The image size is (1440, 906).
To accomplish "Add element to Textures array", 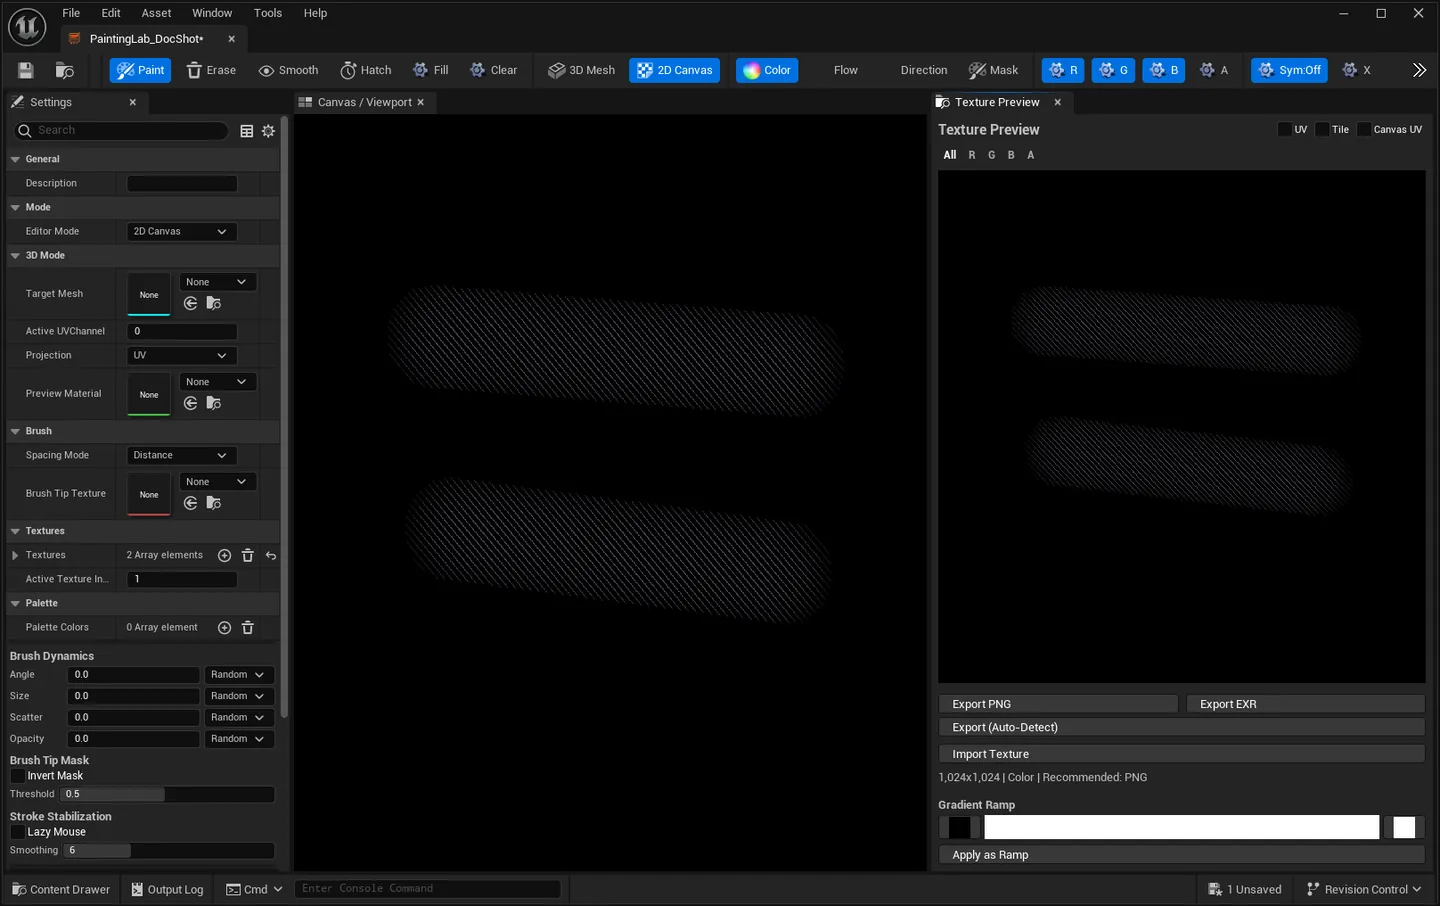I will tap(224, 555).
